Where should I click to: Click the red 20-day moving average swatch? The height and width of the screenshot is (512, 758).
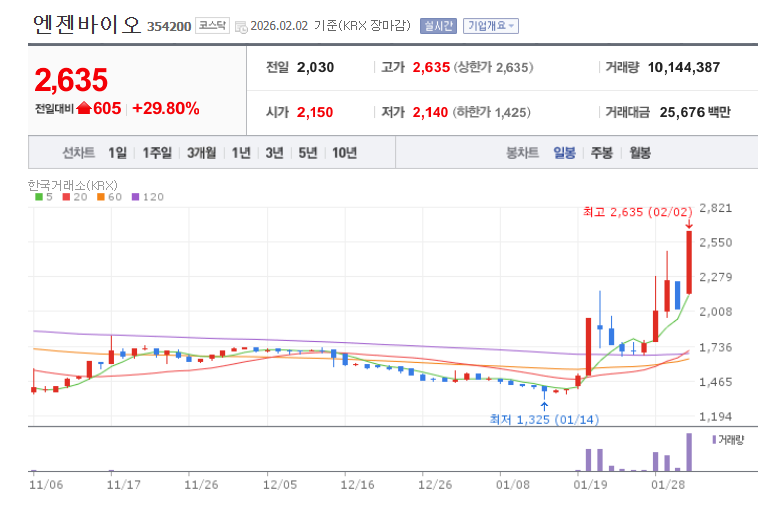[66, 197]
